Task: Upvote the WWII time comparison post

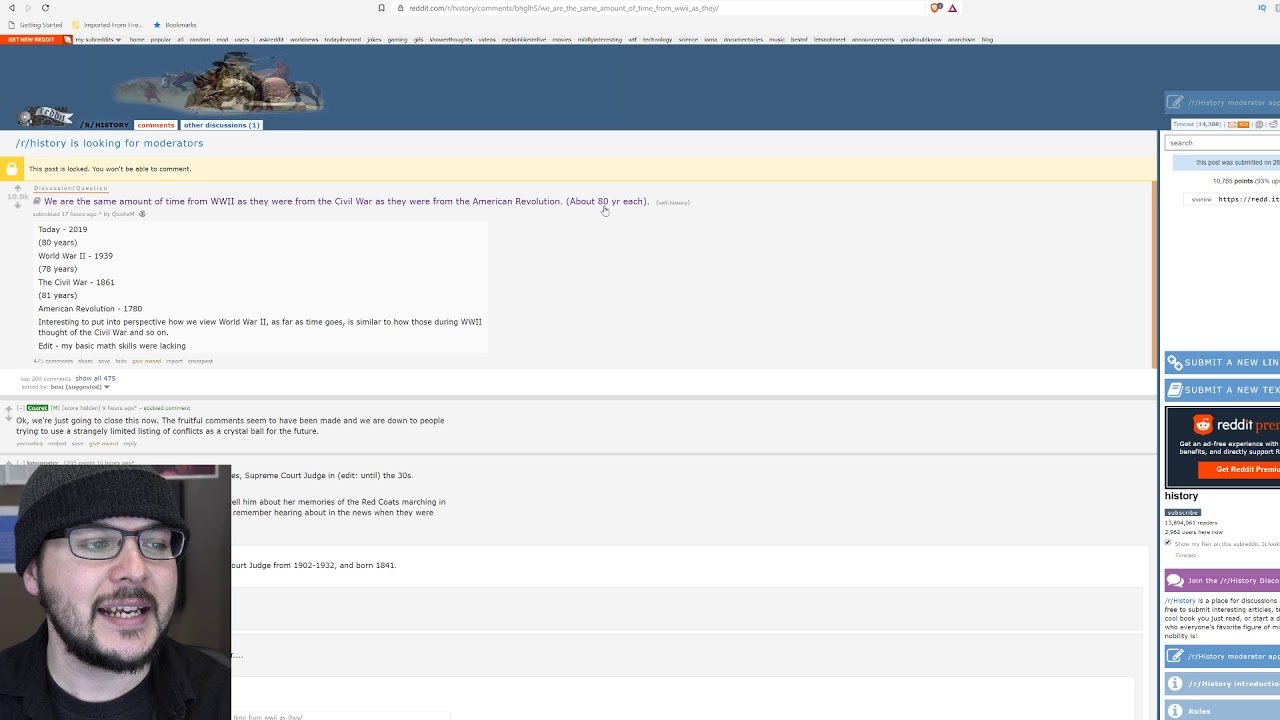Action: pos(17,188)
